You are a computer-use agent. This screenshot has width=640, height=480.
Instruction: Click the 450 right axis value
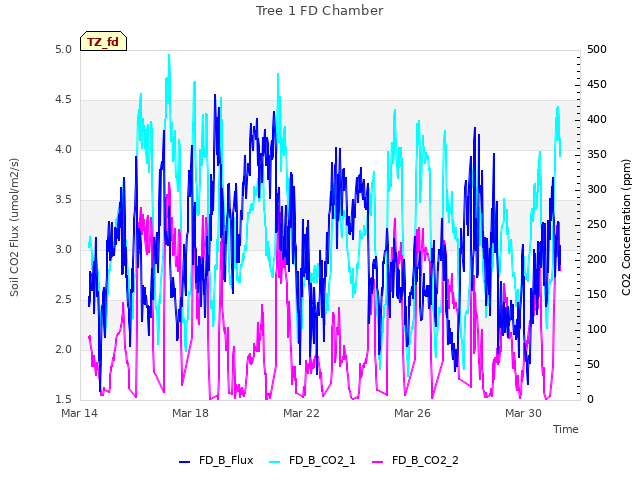597,84
